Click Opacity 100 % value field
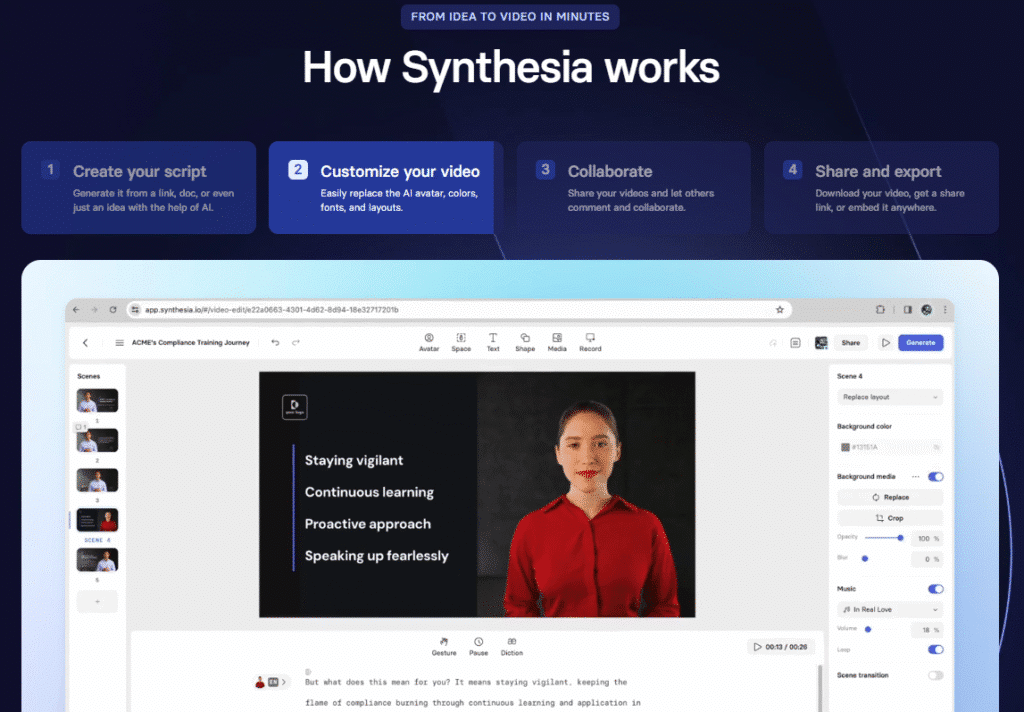This screenshot has height=712, width=1024. 927,539
